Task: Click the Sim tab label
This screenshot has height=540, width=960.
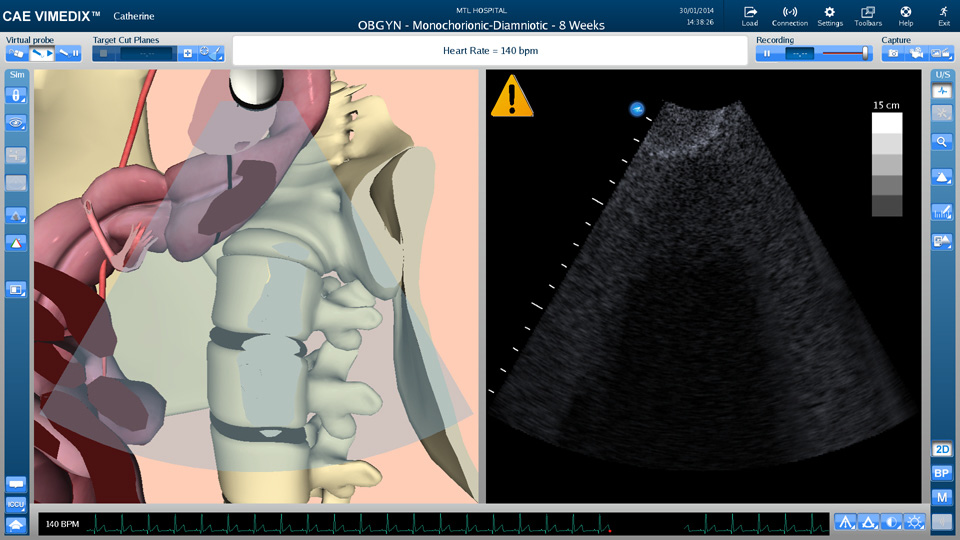Action: point(17,75)
